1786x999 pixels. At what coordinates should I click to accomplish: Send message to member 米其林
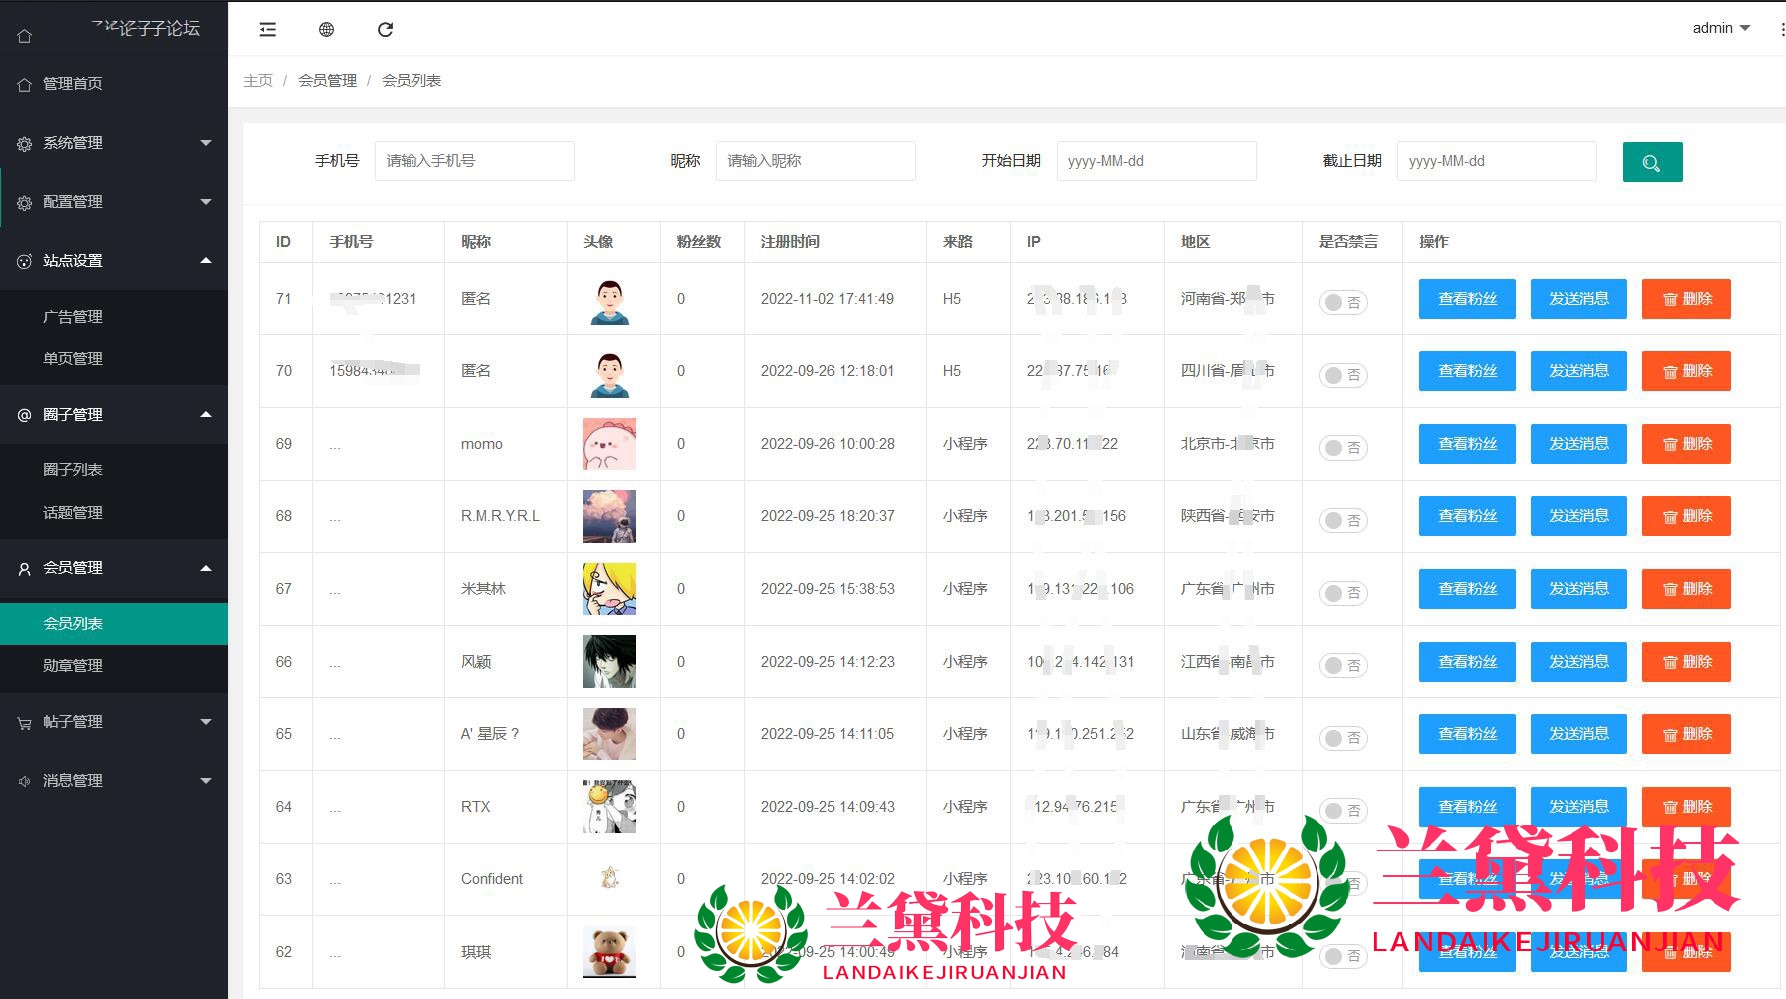click(x=1578, y=589)
